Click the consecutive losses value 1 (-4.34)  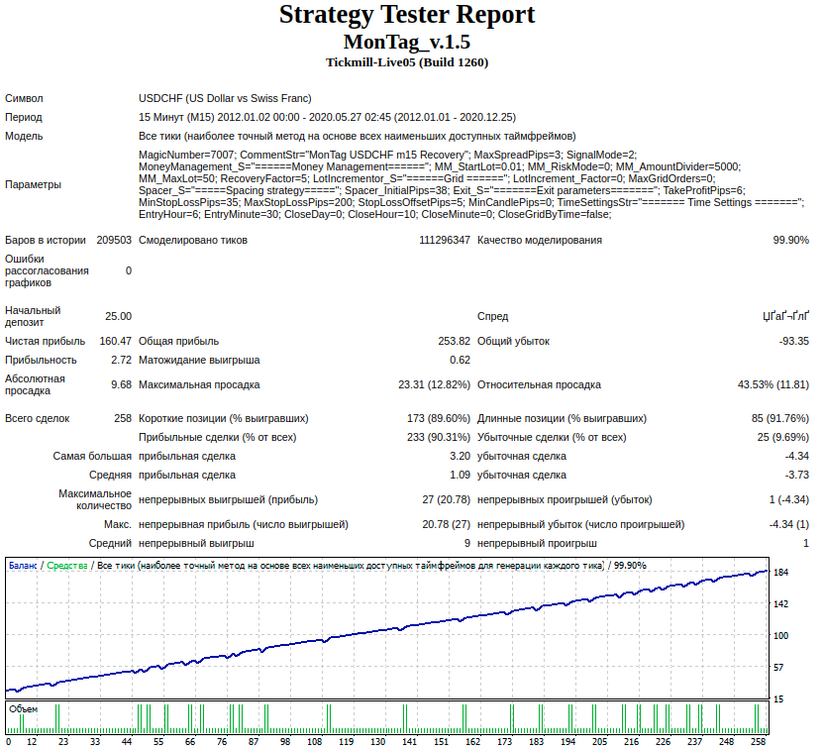789,500
